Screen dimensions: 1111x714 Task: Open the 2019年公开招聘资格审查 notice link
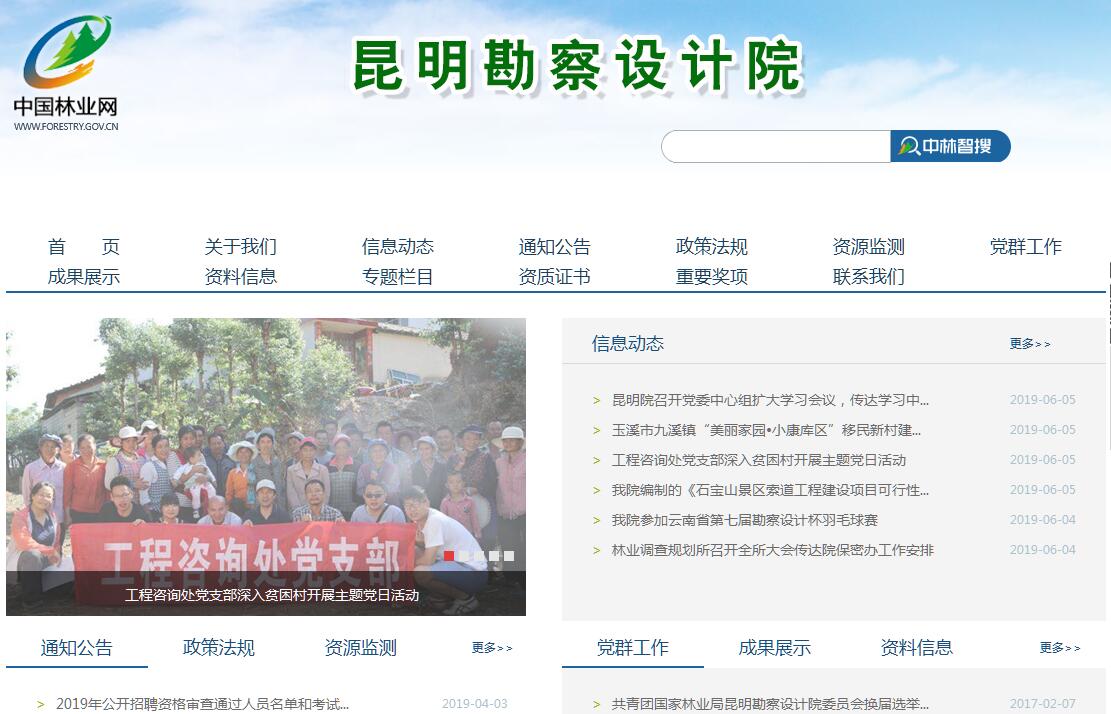pyautogui.click(x=203, y=704)
